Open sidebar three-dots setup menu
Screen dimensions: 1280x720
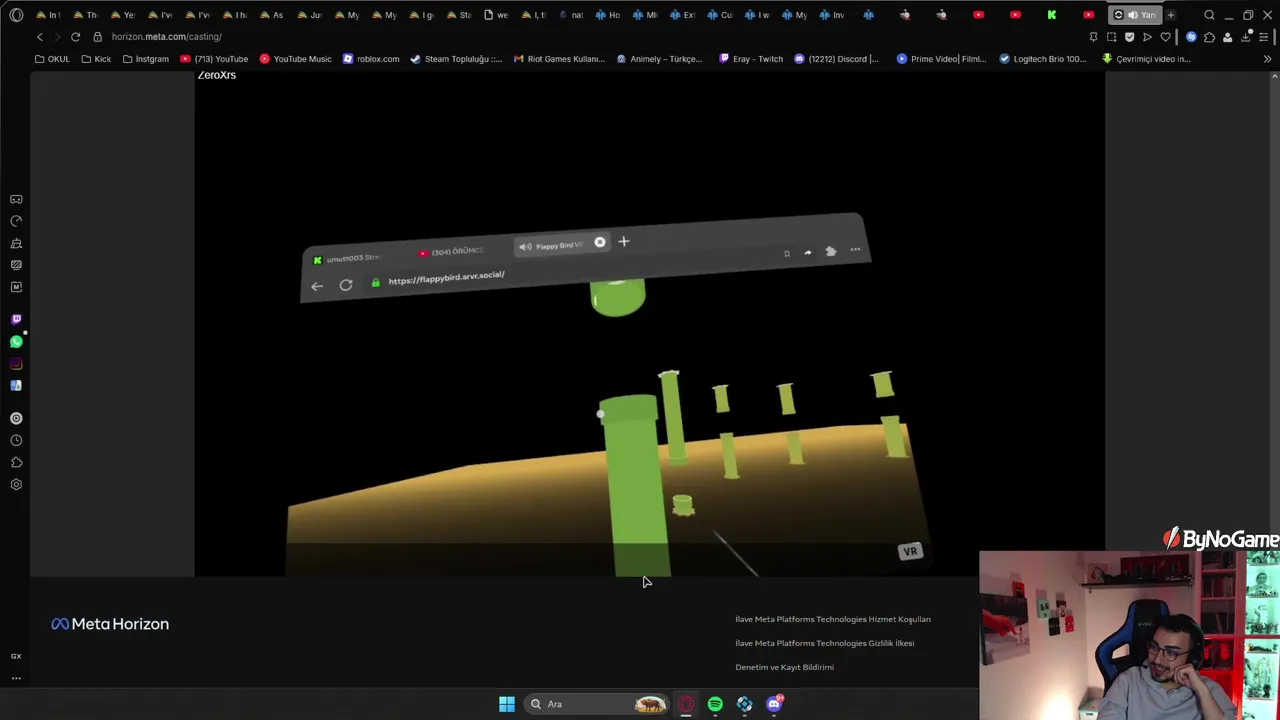click(x=16, y=678)
